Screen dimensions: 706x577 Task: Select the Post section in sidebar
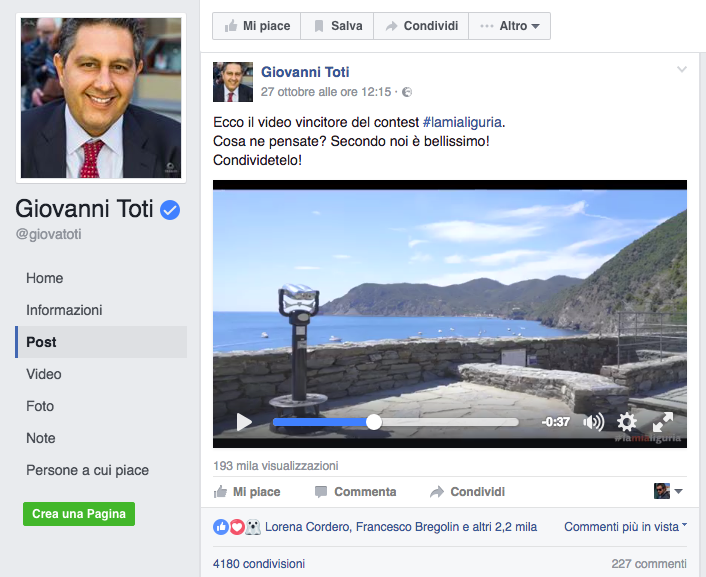[101, 342]
